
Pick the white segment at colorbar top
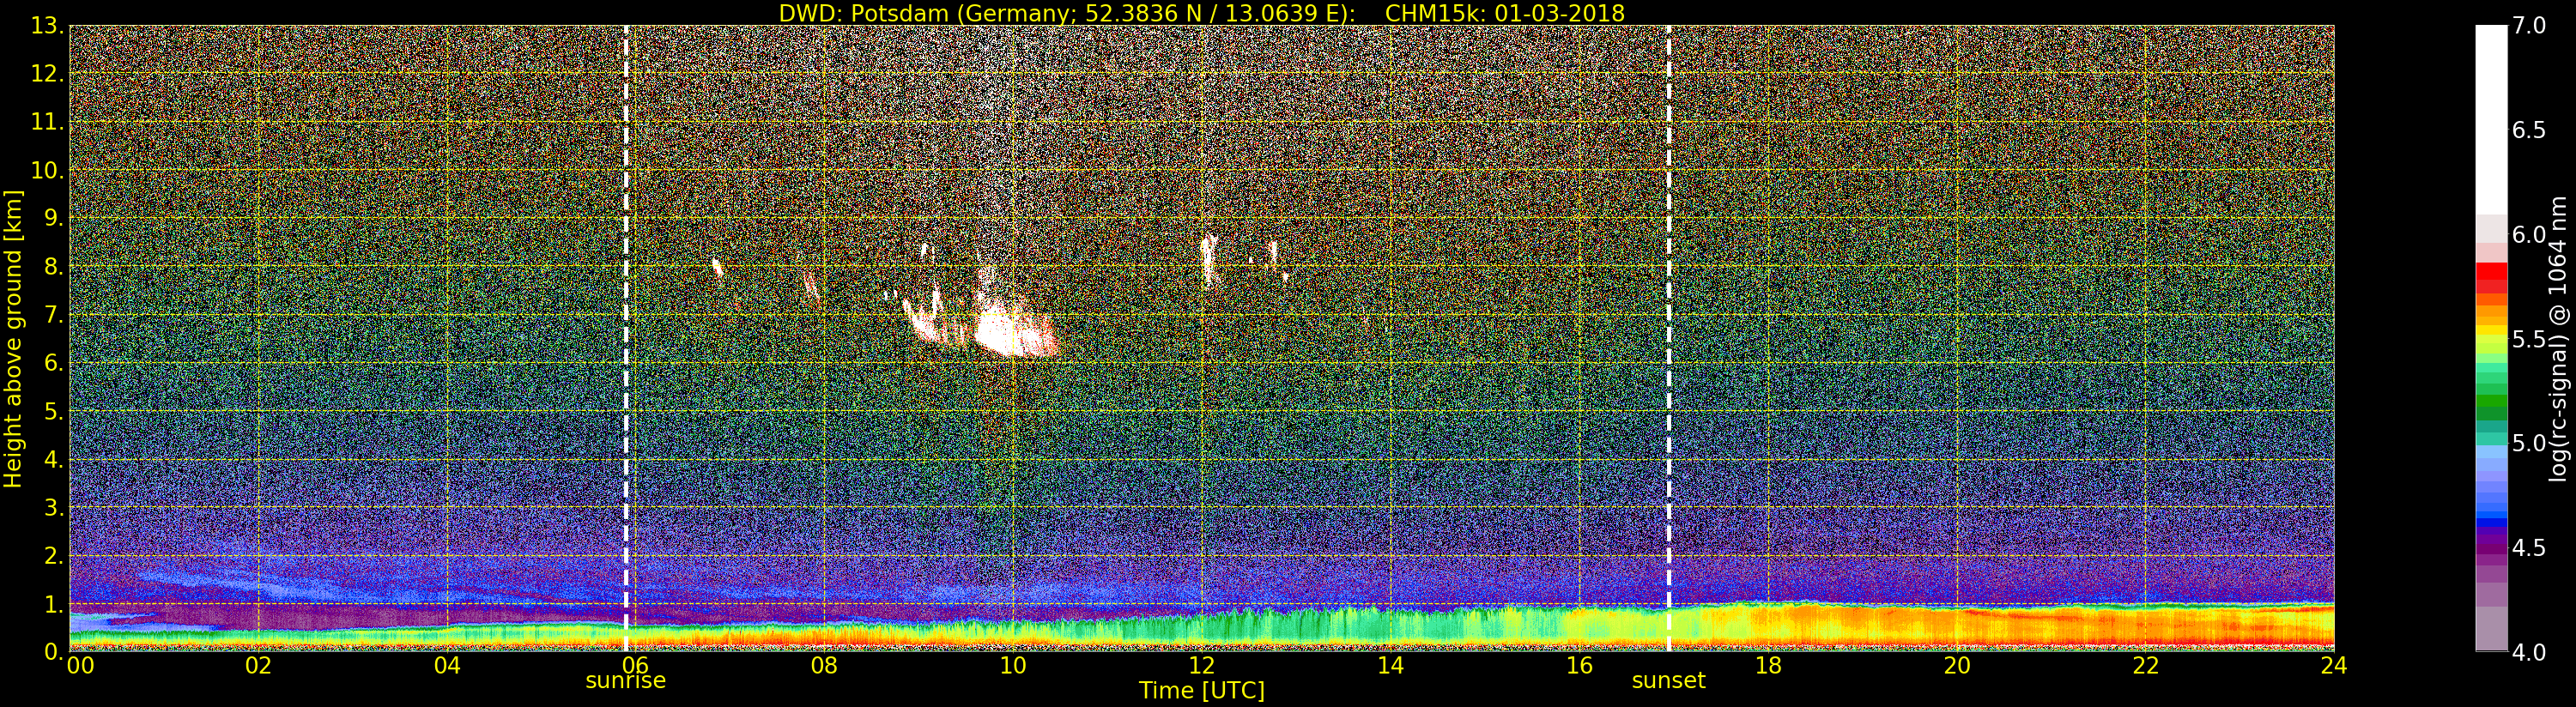point(2491,120)
